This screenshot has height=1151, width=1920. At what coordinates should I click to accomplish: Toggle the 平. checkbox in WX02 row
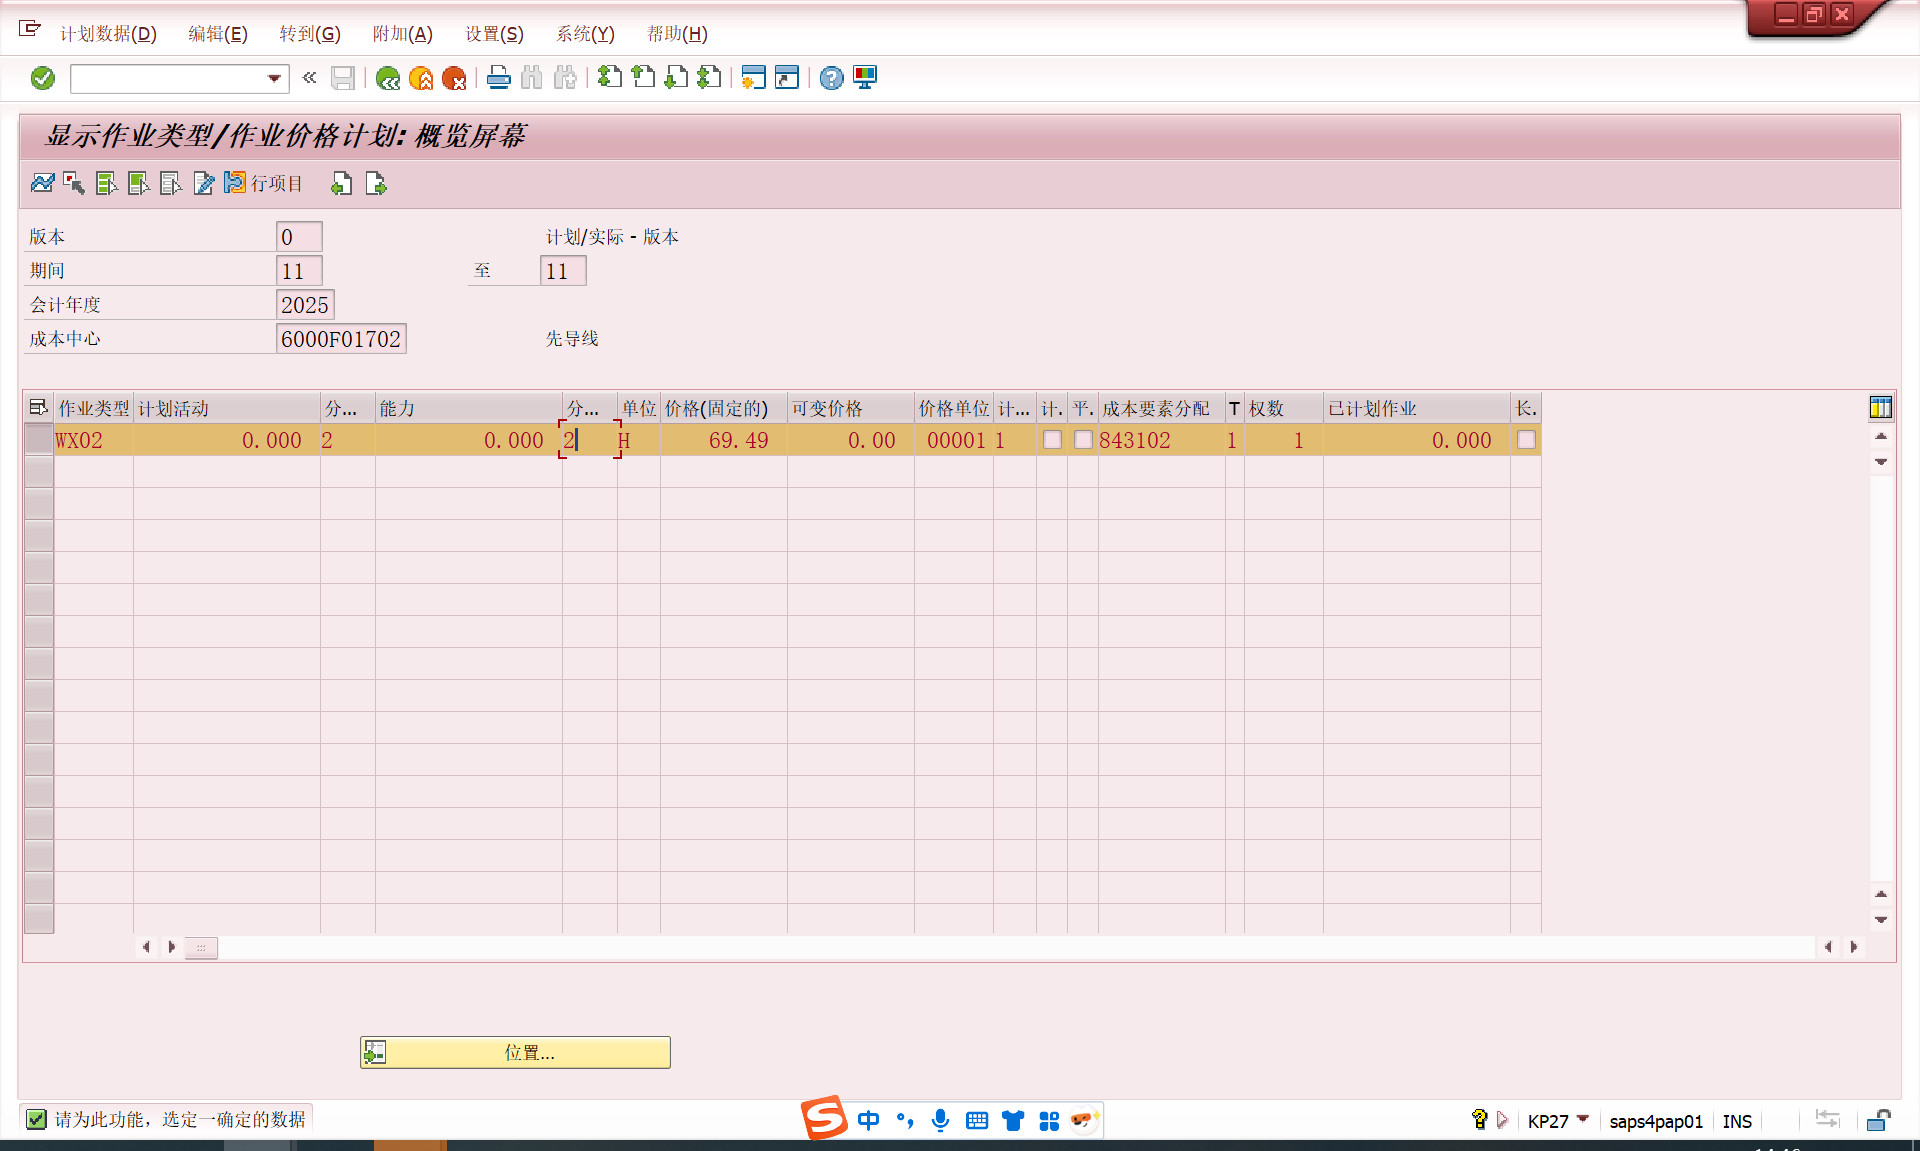1083,440
